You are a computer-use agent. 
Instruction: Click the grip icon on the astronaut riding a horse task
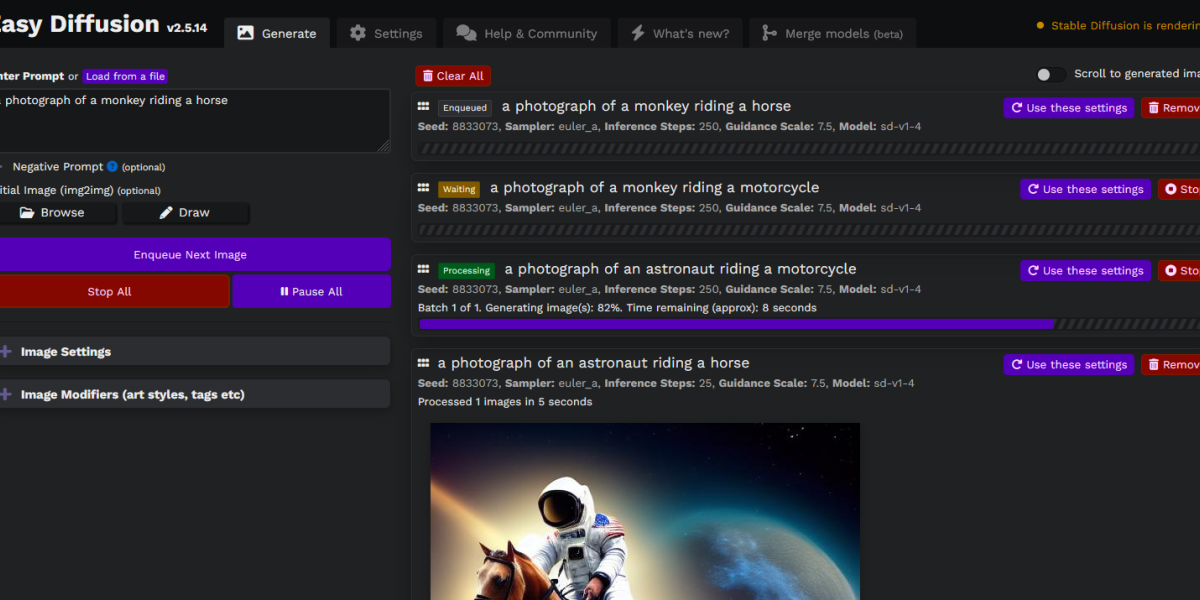click(x=423, y=363)
